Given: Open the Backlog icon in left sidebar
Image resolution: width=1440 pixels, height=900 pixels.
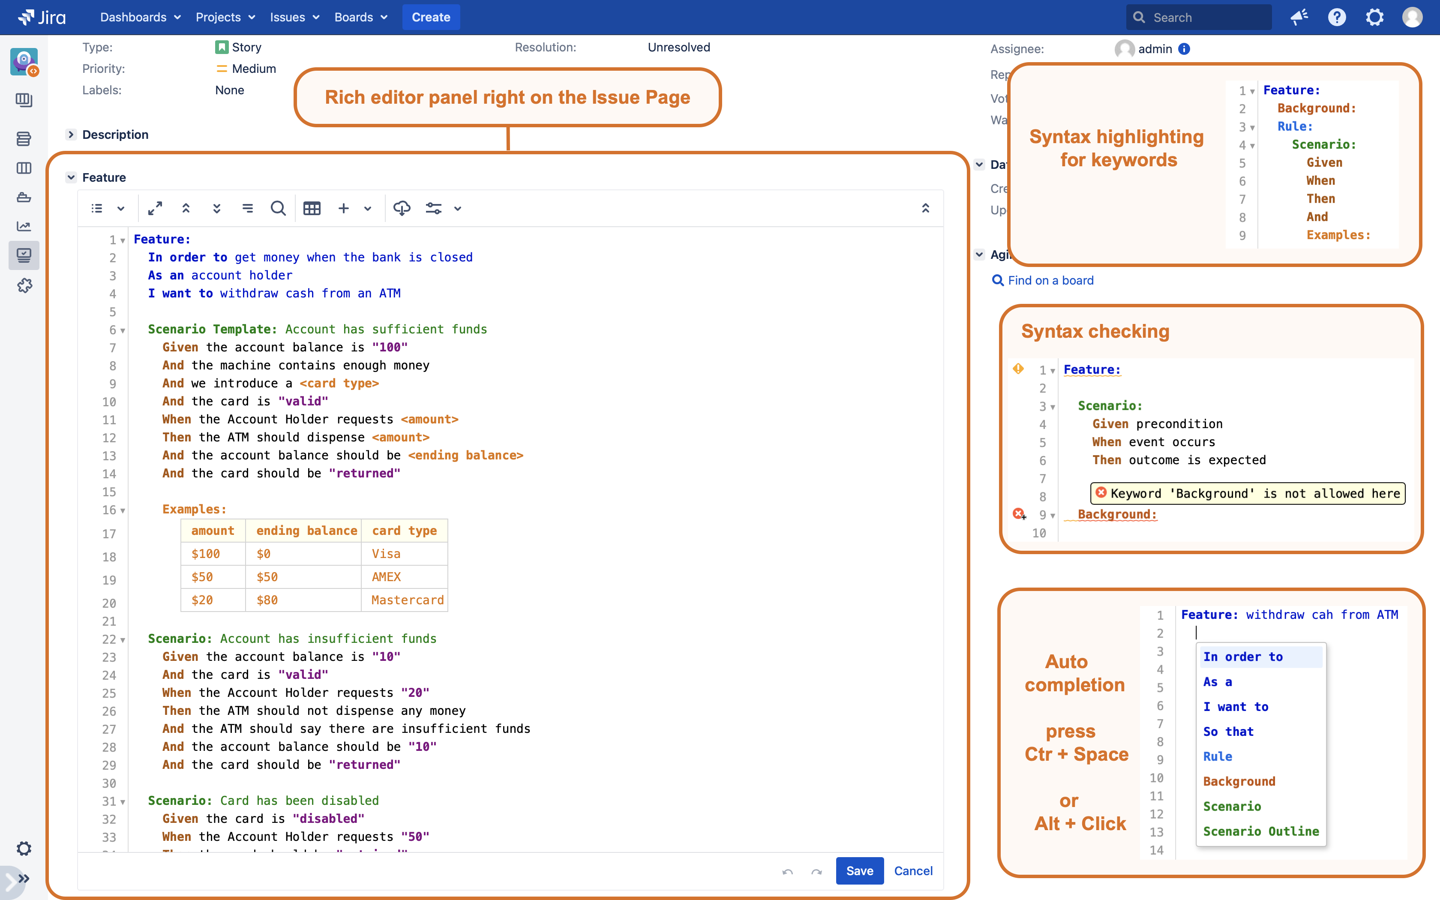Looking at the screenshot, I should pos(24,139).
